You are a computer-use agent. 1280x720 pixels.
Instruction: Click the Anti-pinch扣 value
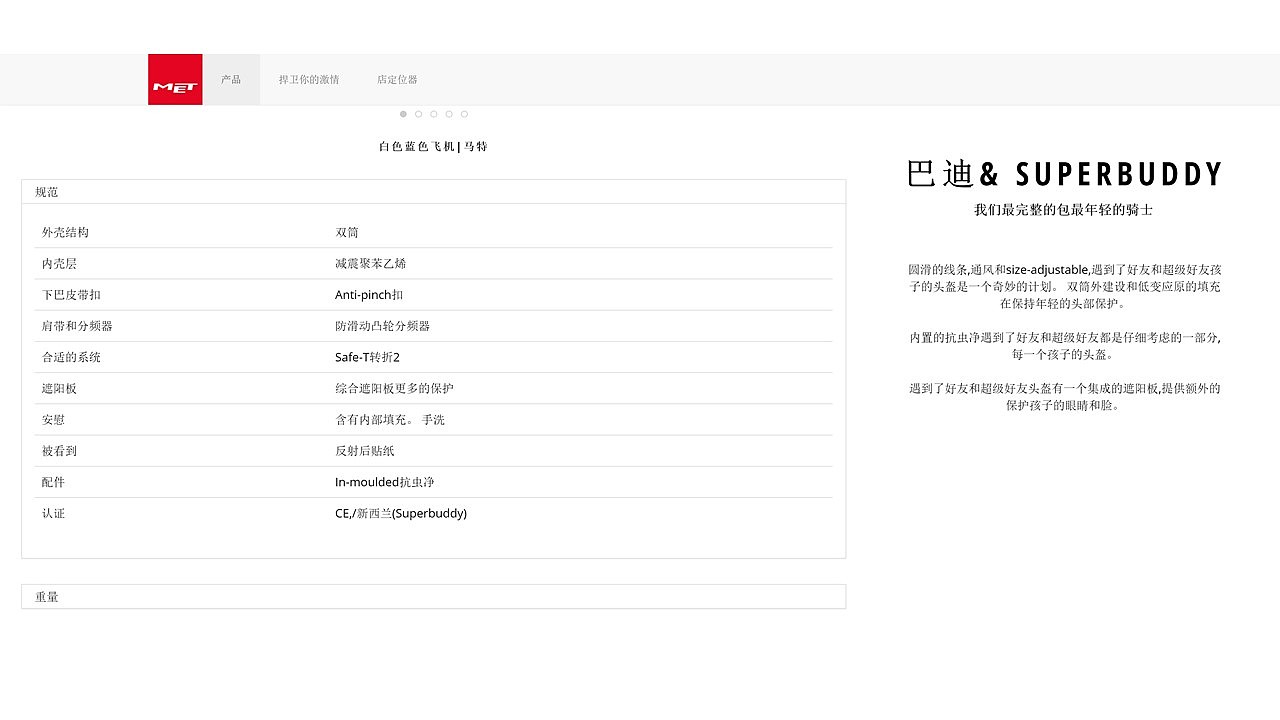[x=369, y=295]
